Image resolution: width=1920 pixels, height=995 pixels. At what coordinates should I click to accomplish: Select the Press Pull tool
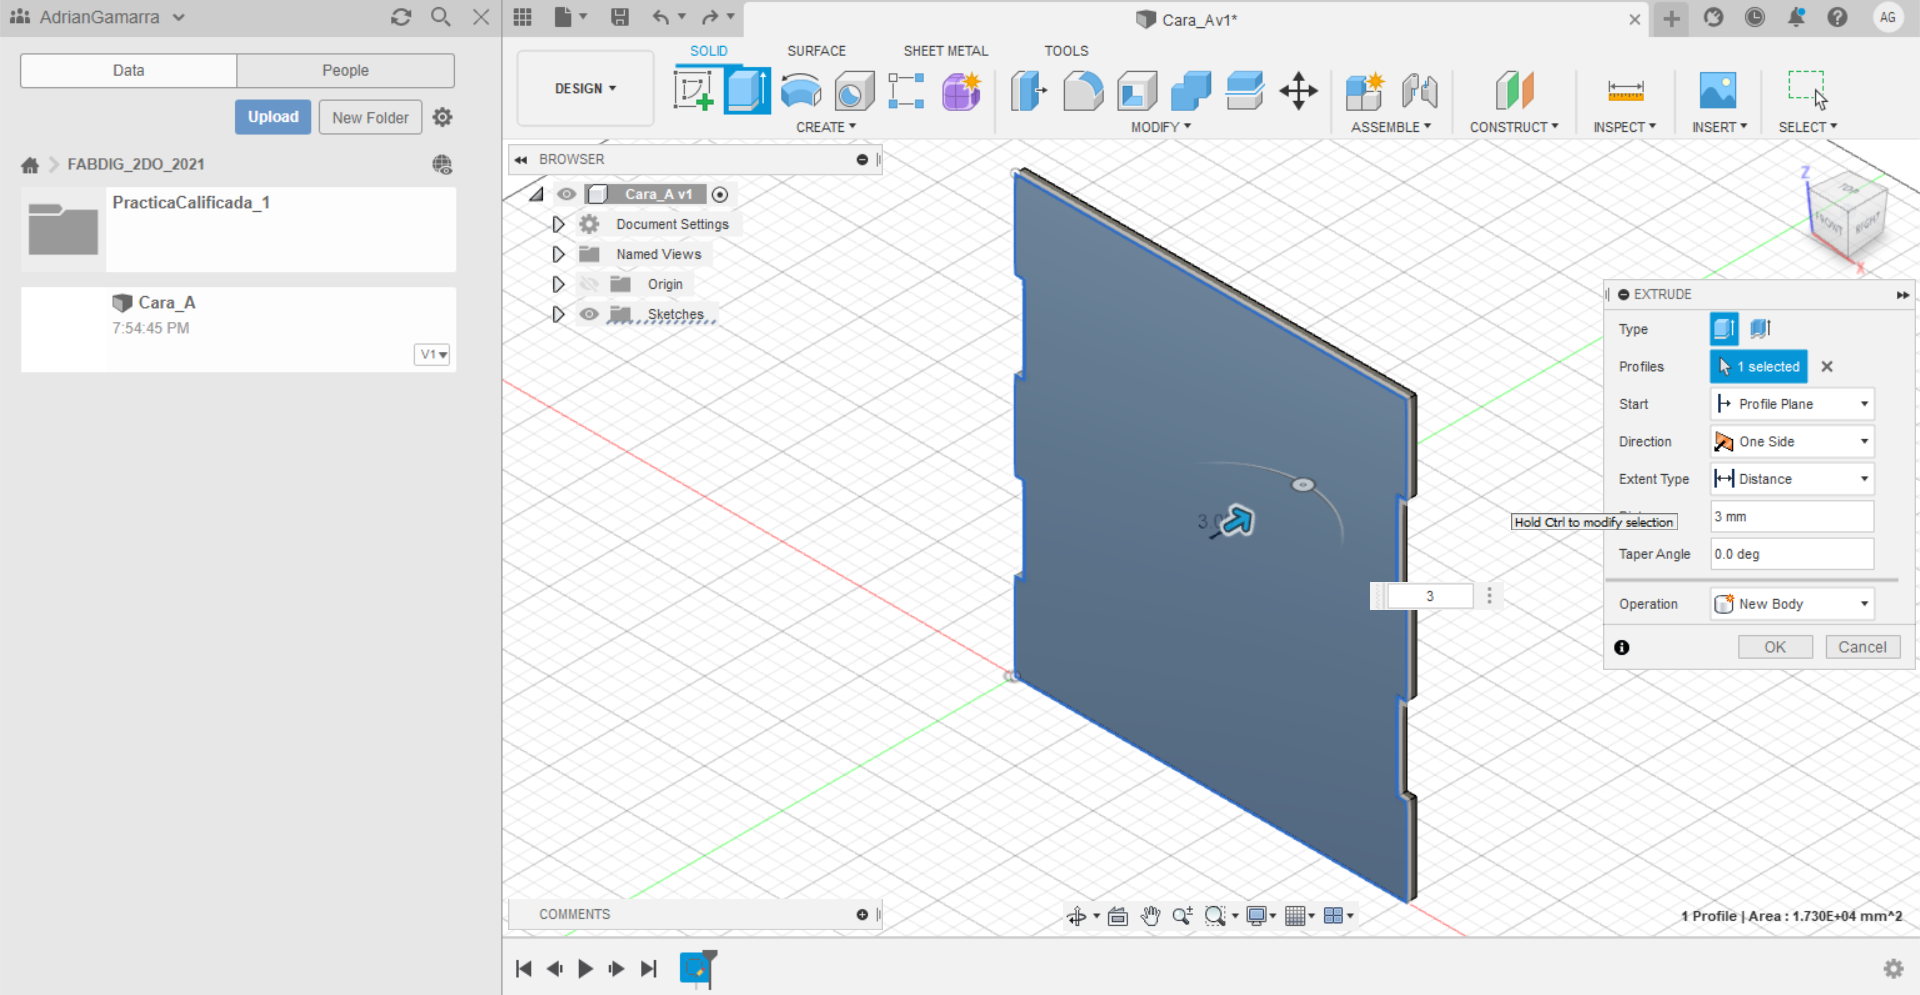tap(1029, 91)
